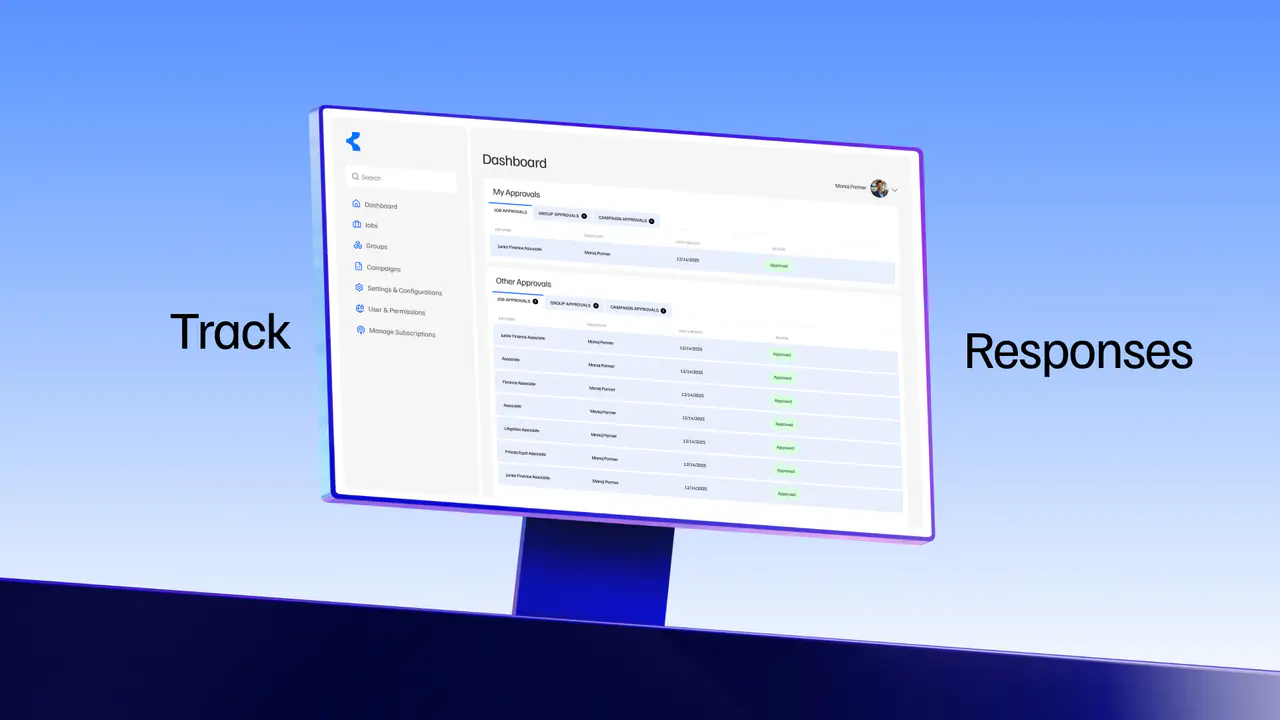Click Approved badge in Litigation Associate row
Image resolution: width=1280 pixels, height=720 pixels.
click(785, 447)
